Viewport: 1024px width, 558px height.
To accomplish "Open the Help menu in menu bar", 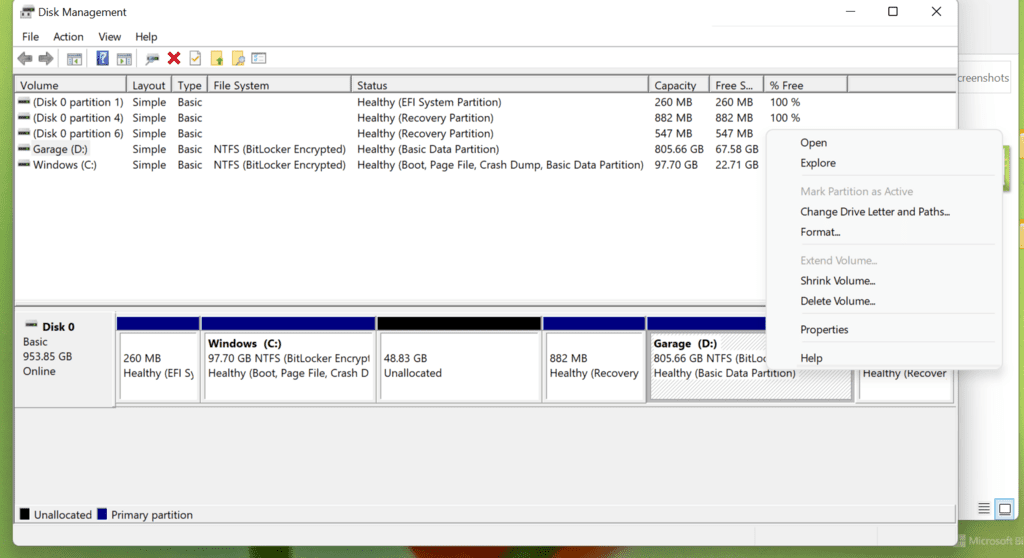I will pyautogui.click(x=146, y=37).
